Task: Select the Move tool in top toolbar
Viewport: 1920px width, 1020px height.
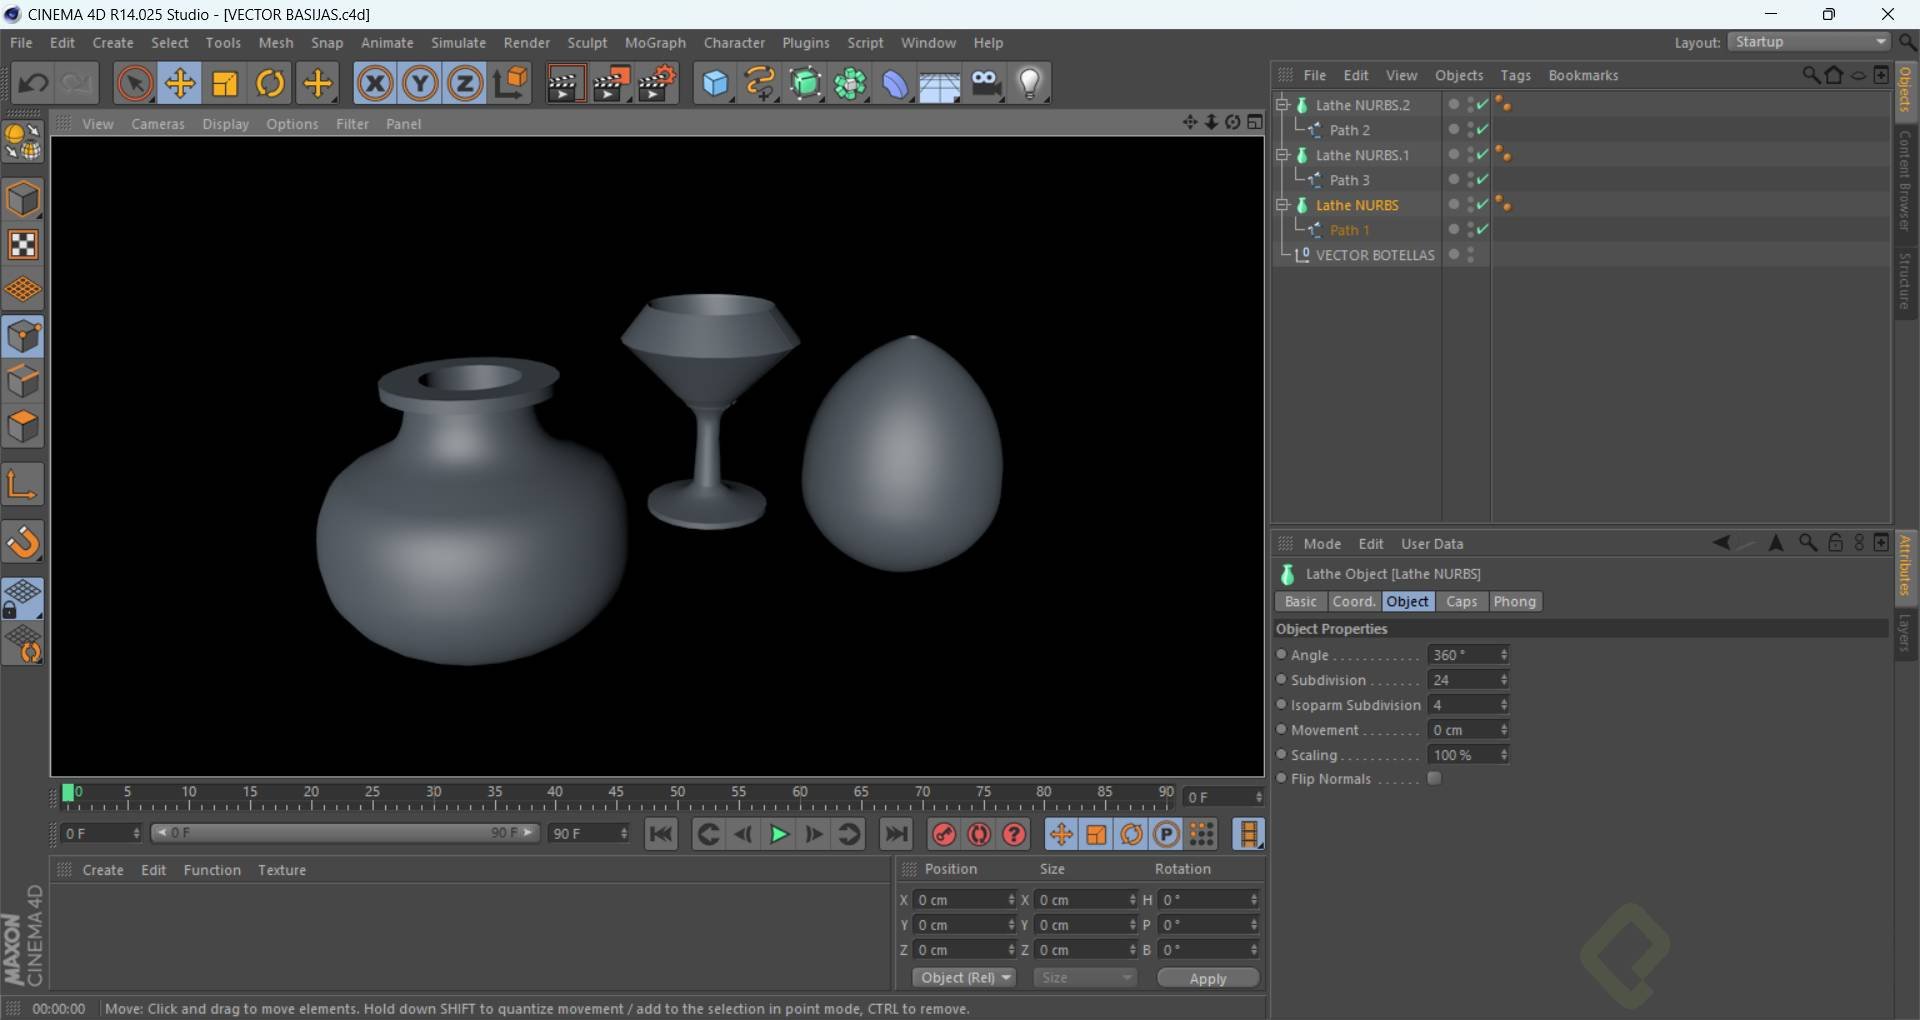Action: 180,83
